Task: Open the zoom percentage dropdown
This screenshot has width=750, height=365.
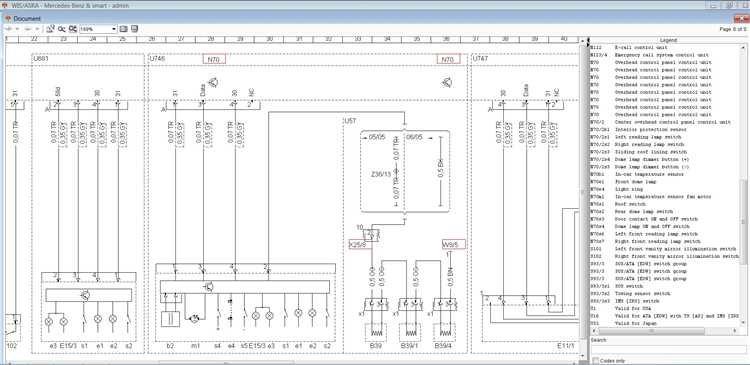Action: click(114, 29)
